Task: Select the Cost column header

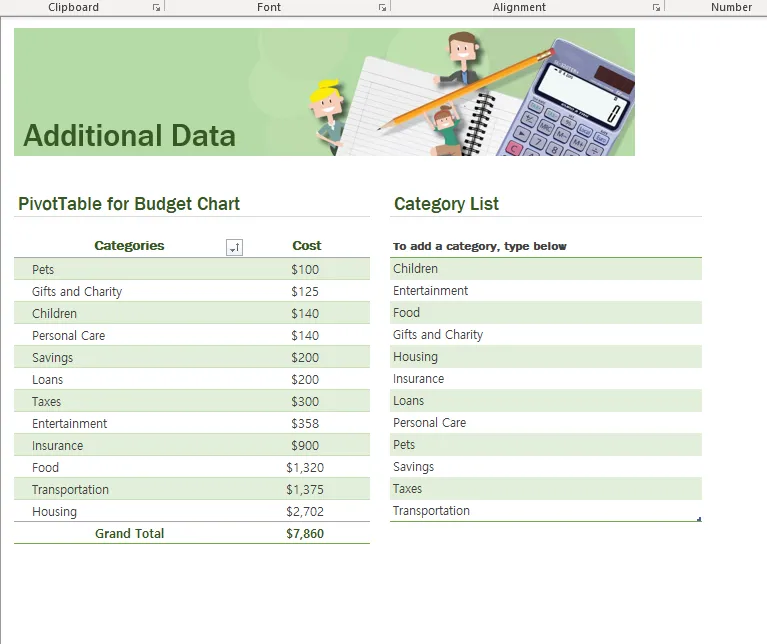Action: pos(307,245)
